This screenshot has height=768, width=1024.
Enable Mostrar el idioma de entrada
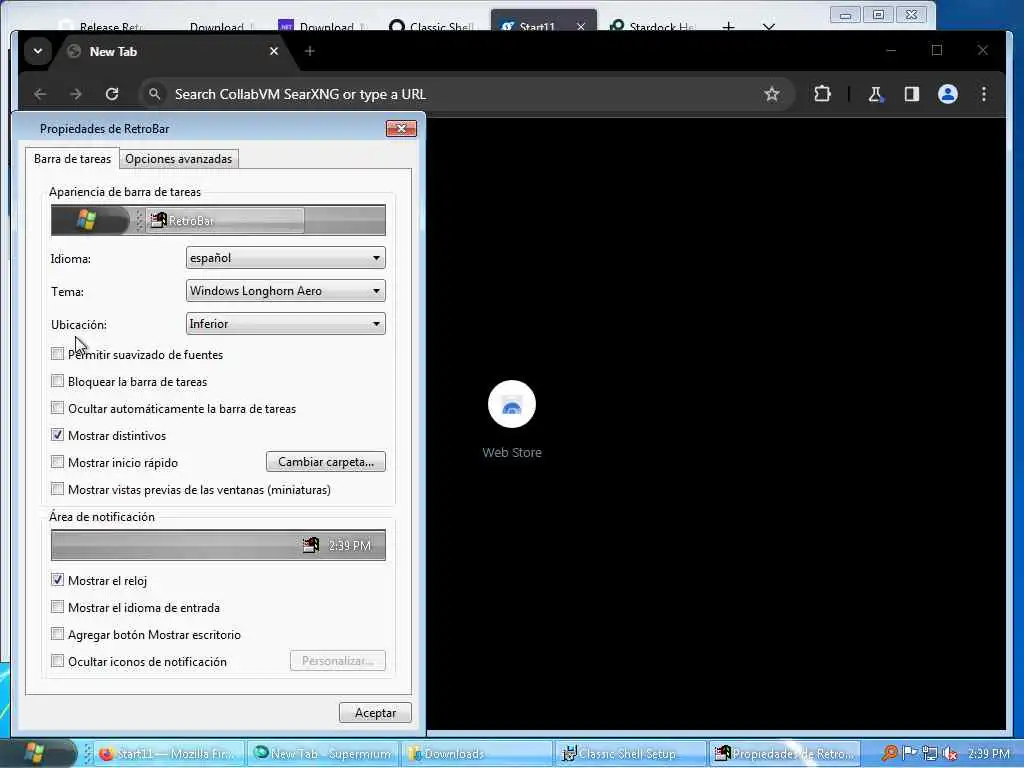coord(57,607)
